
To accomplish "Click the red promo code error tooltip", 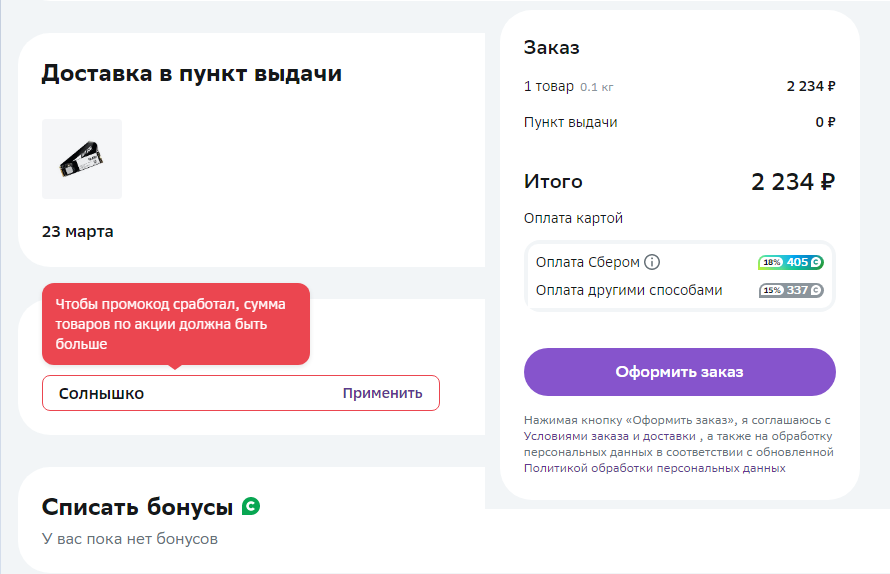I will (x=176, y=324).
